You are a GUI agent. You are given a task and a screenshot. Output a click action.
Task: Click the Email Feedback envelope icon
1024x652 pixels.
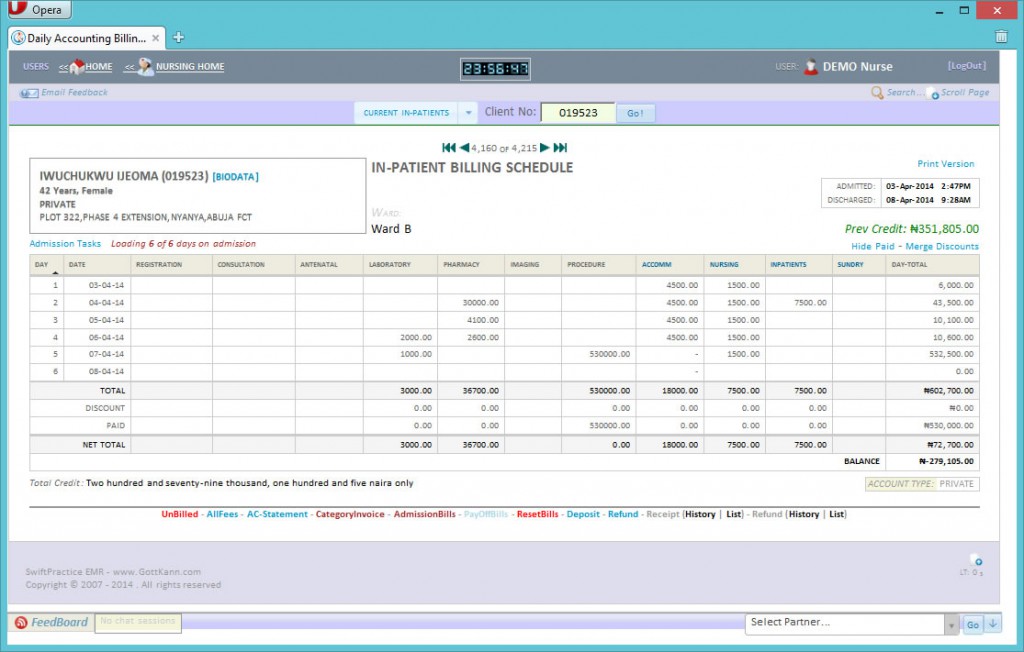(x=30, y=93)
